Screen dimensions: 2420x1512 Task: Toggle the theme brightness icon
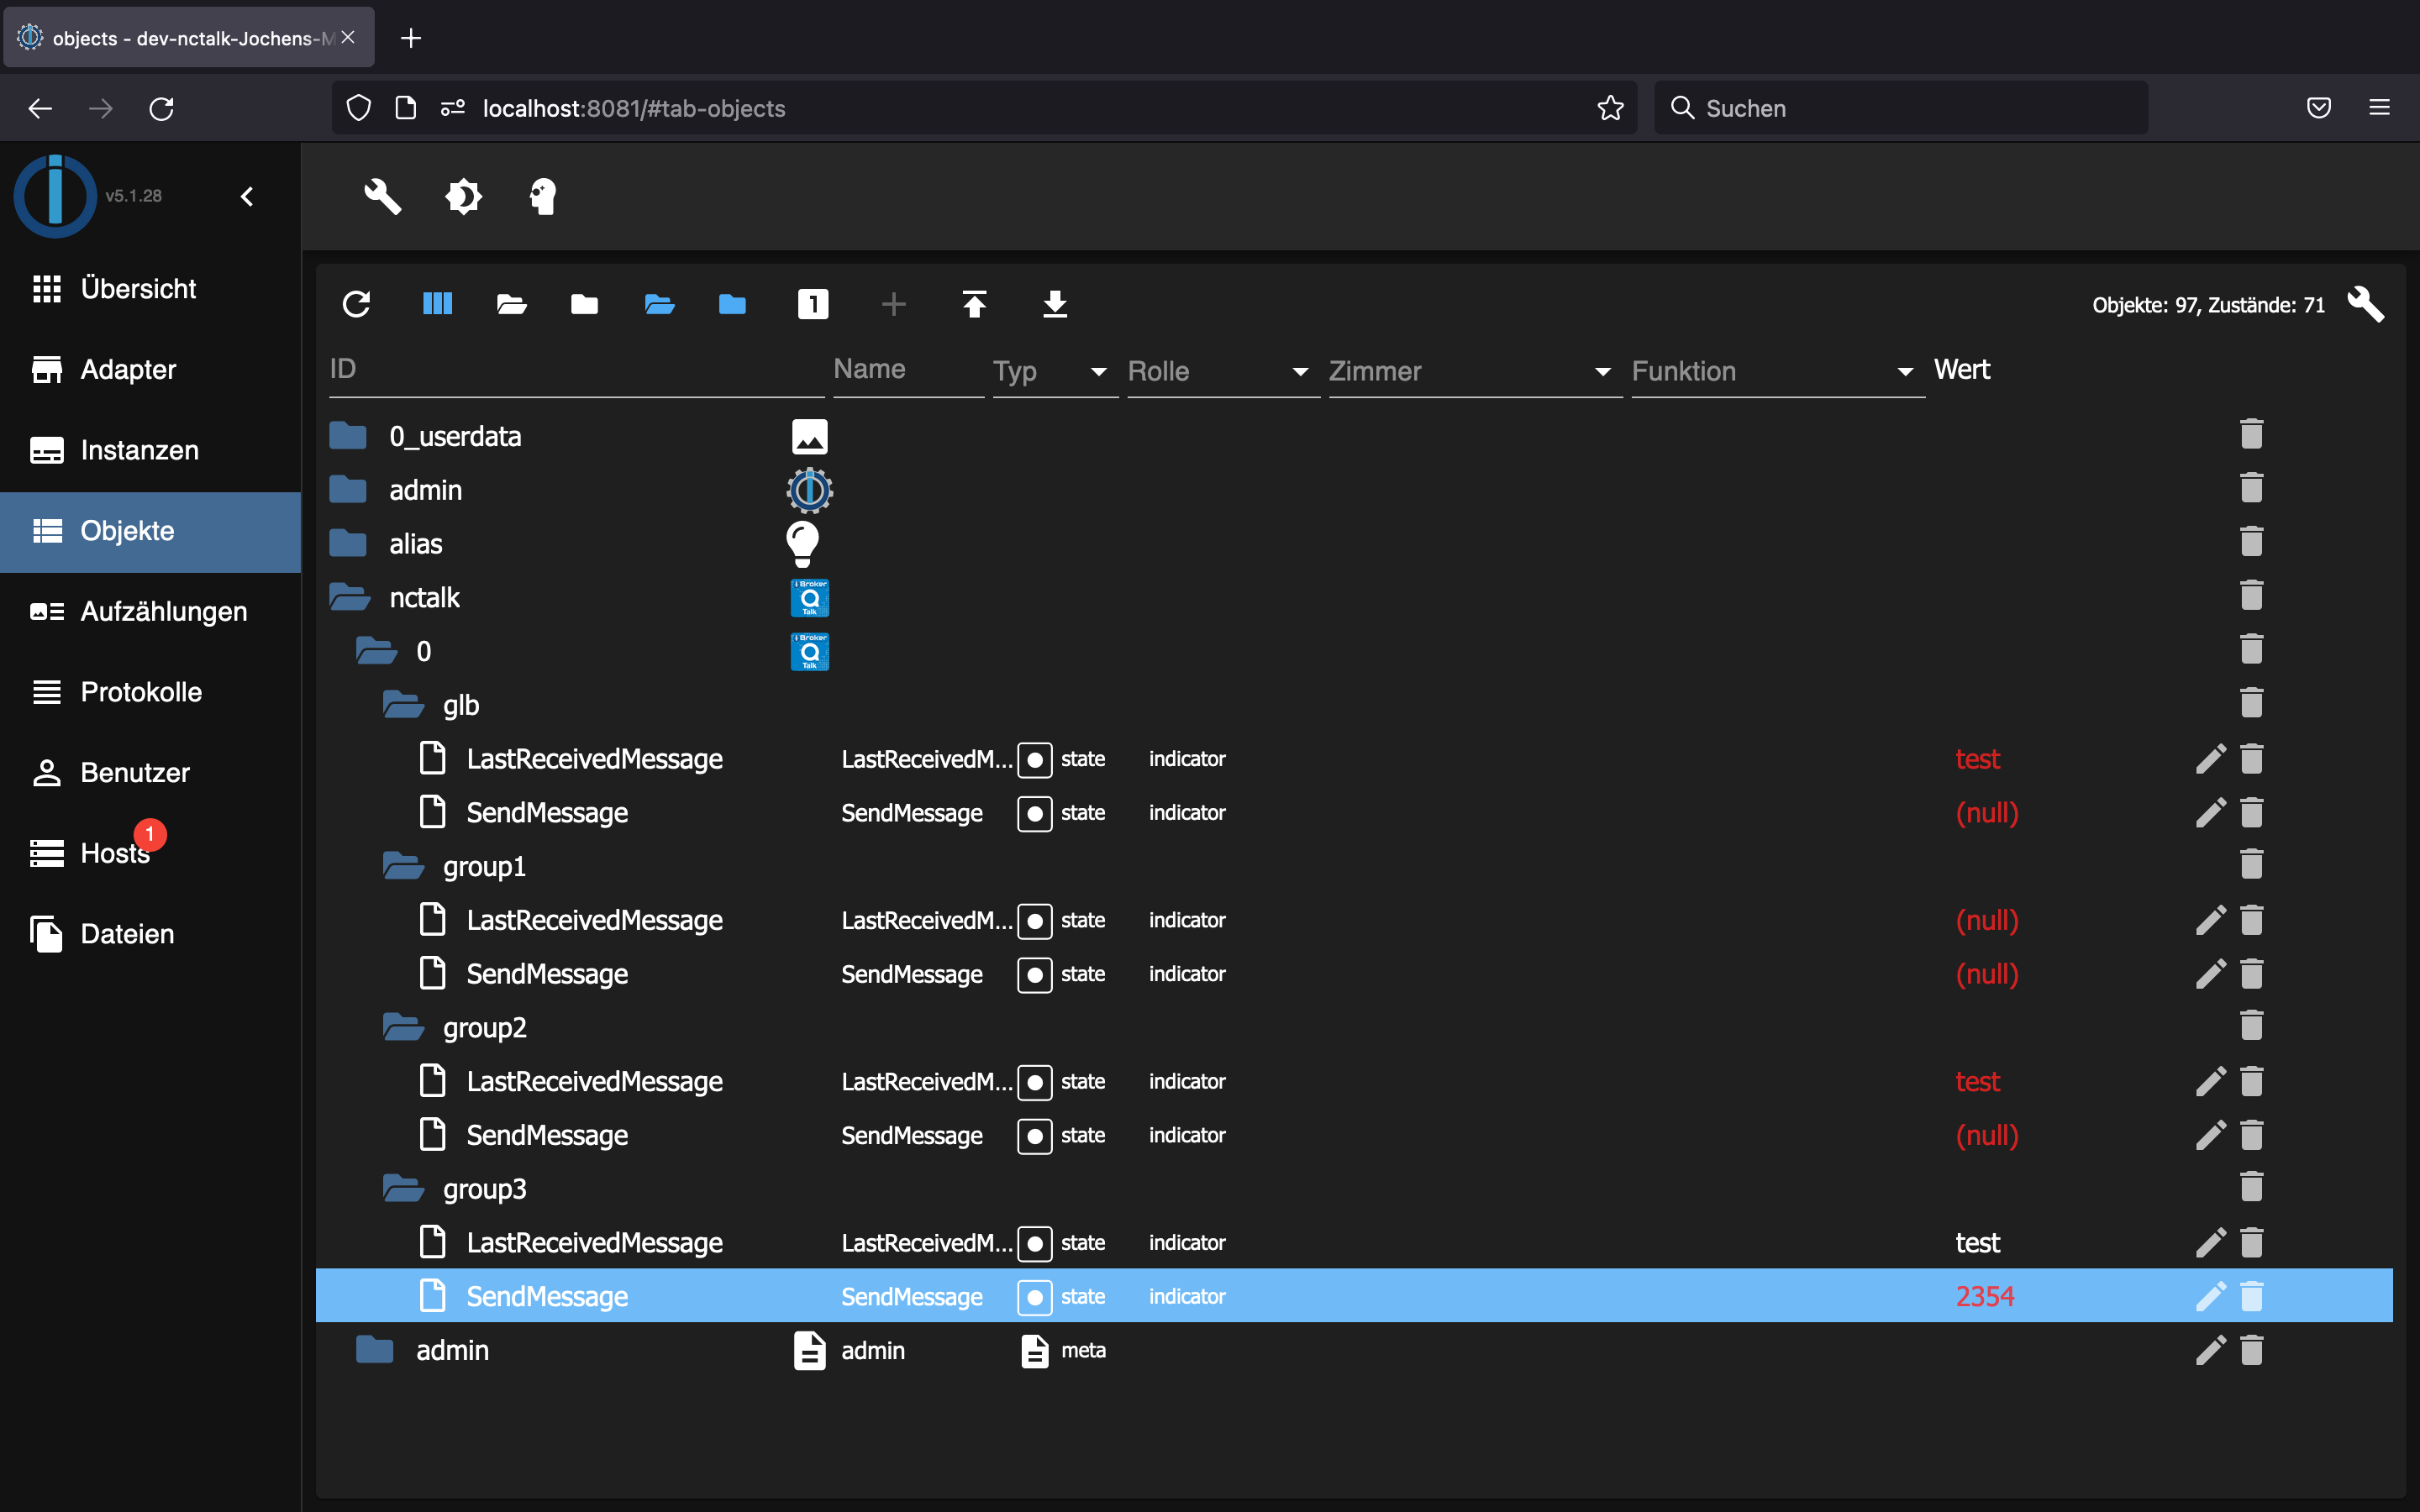click(x=463, y=196)
